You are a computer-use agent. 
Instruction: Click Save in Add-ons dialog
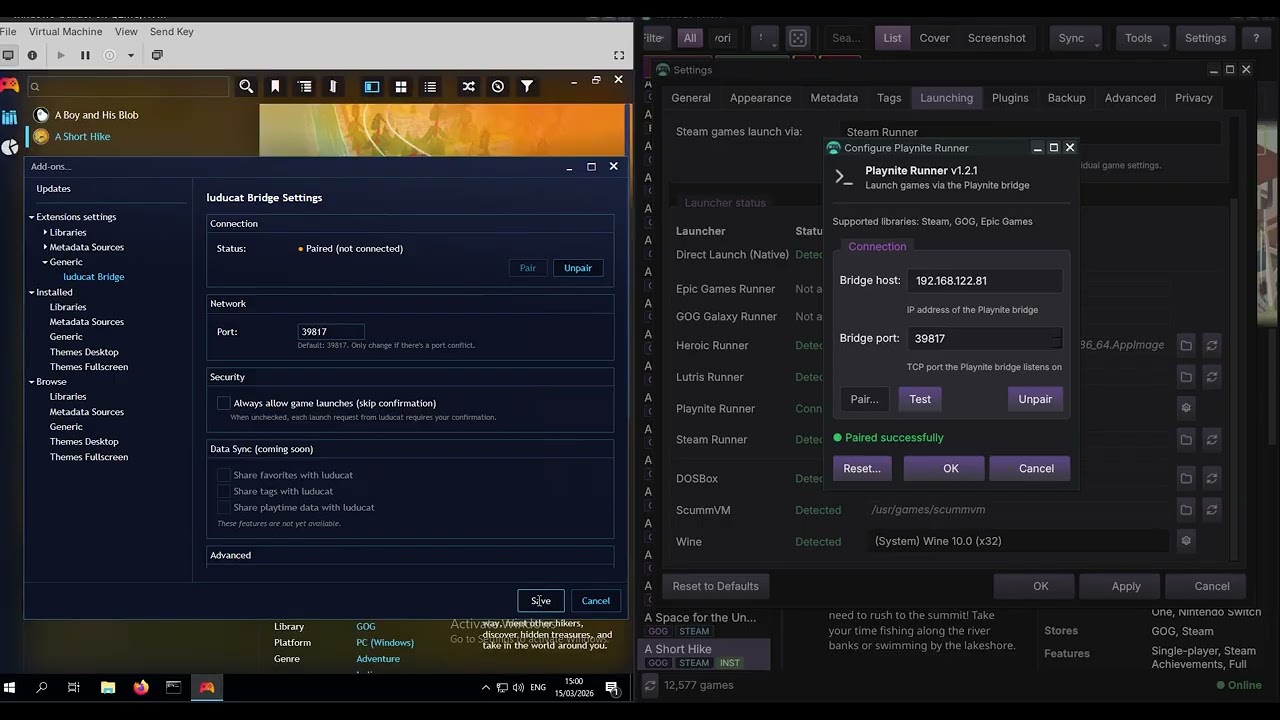click(x=541, y=601)
